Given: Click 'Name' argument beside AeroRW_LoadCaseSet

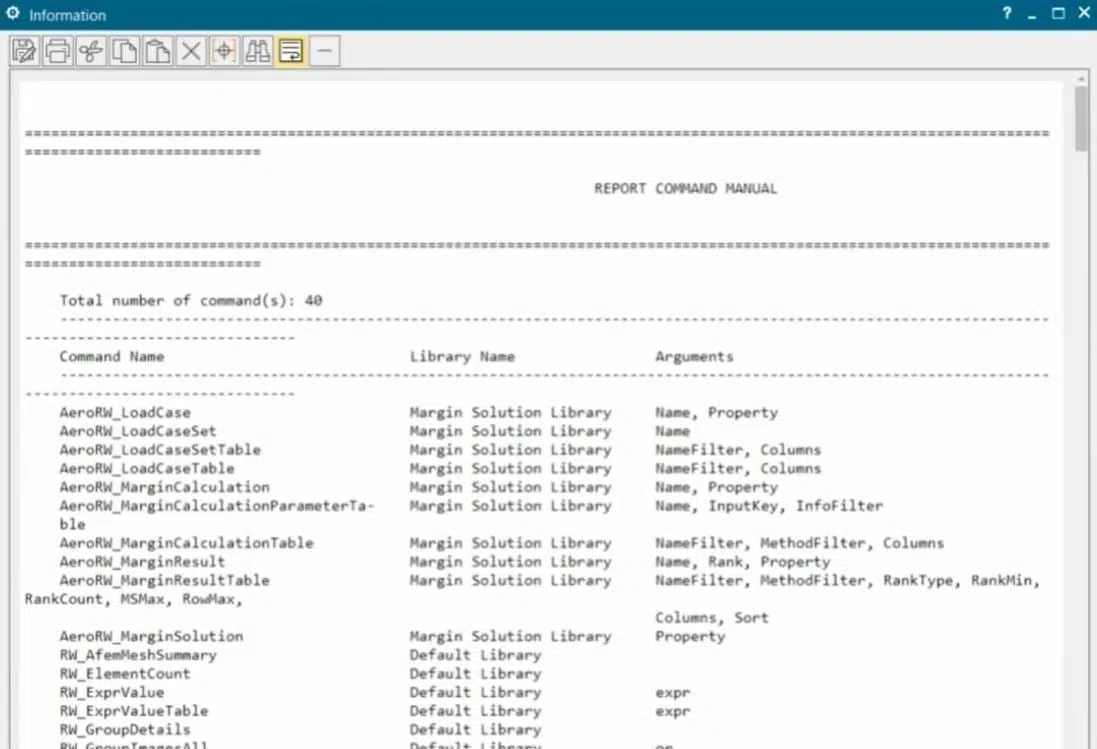Looking at the screenshot, I should point(672,431).
